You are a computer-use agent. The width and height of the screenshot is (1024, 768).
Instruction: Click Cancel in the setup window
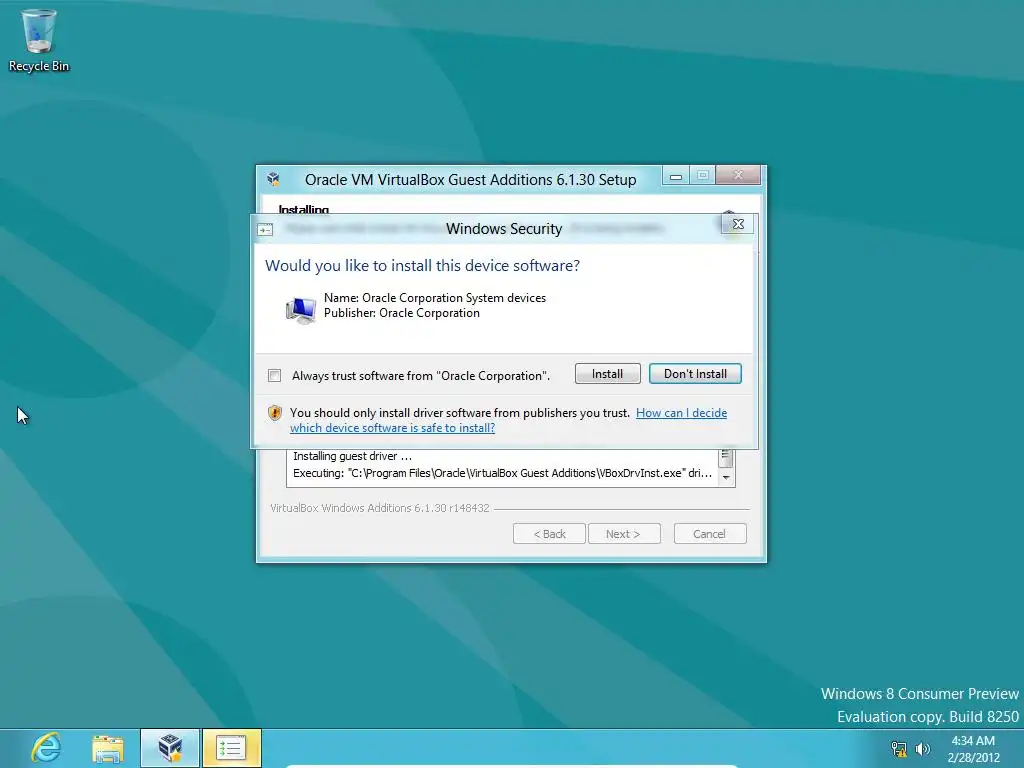709,534
